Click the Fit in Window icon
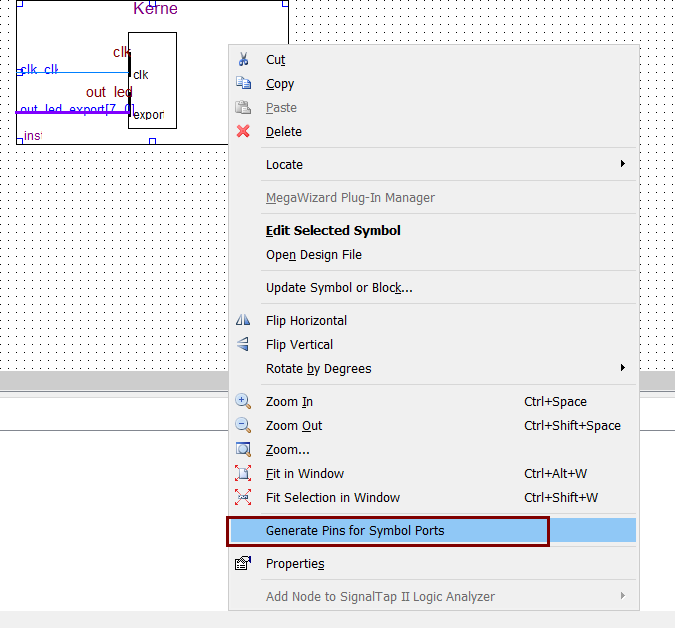The height and width of the screenshot is (628, 675). click(x=243, y=473)
